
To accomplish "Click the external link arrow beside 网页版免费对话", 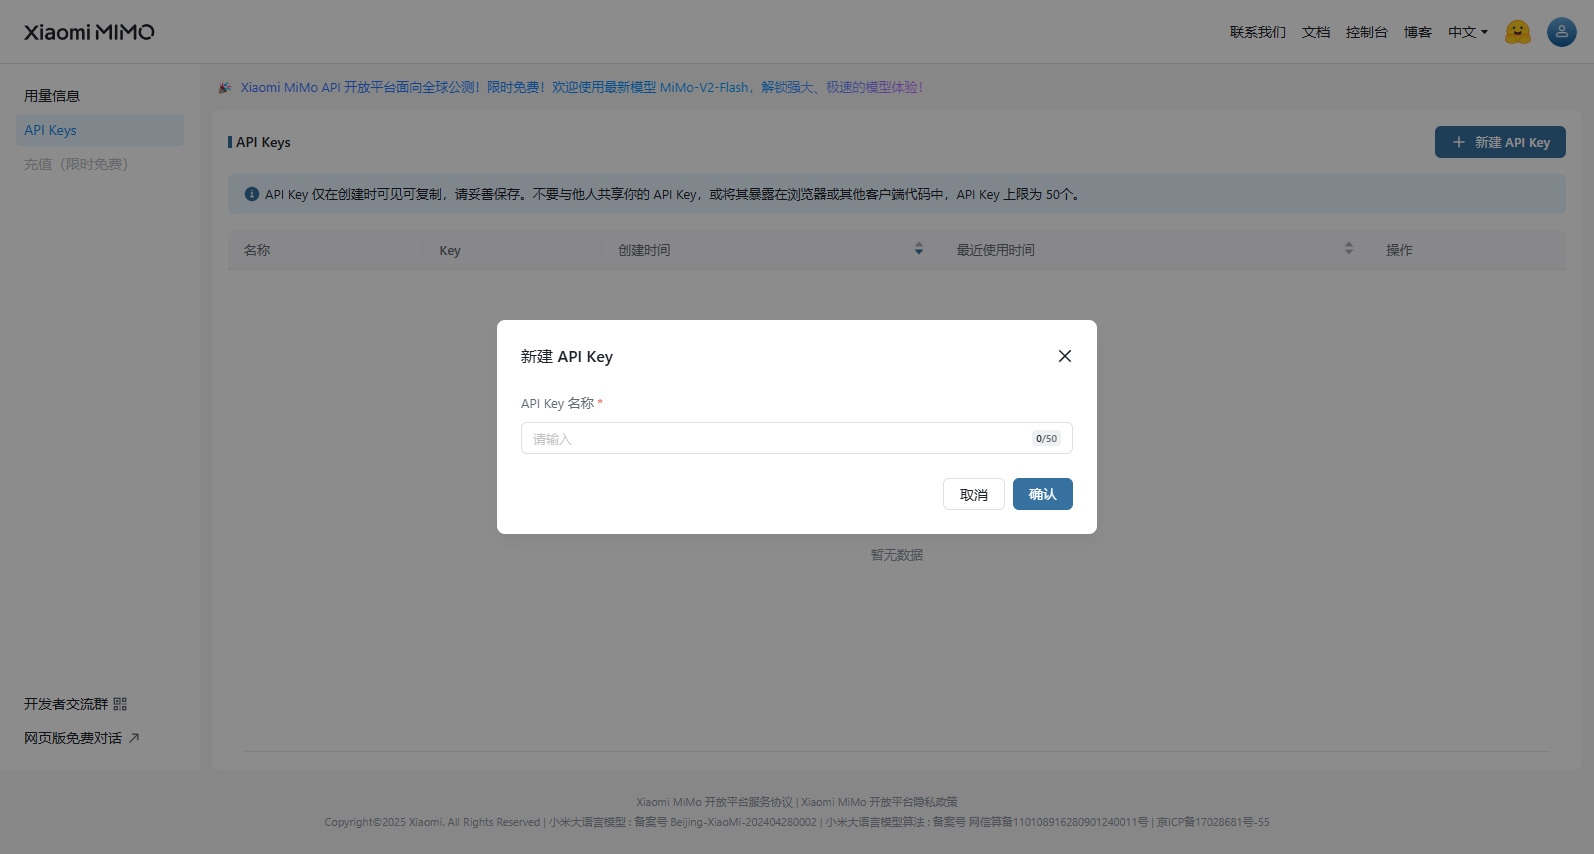I will pyautogui.click(x=134, y=738).
